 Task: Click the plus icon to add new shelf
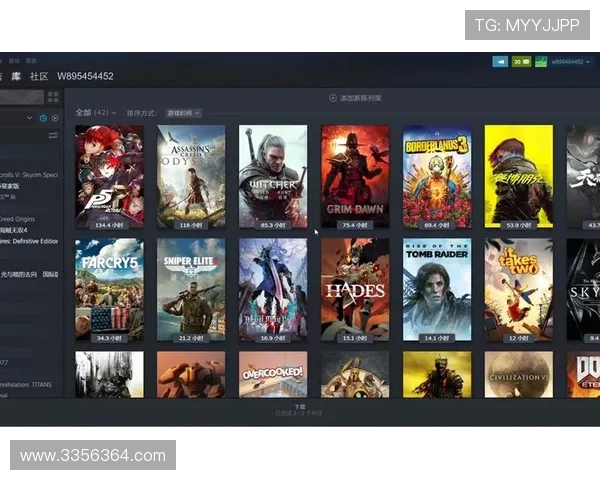click(333, 98)
